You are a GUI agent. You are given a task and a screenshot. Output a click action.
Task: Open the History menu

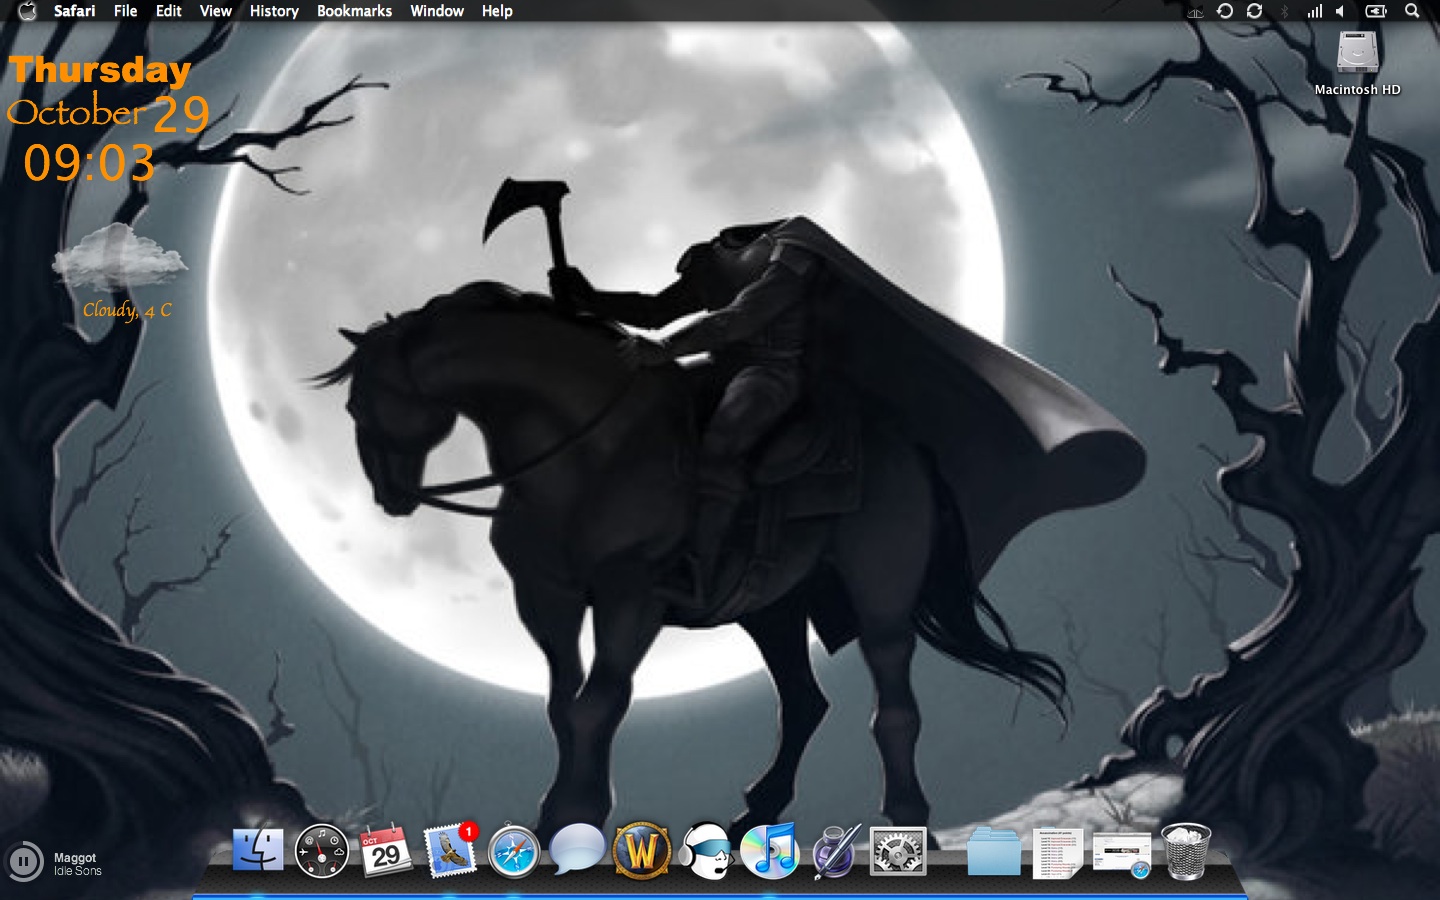274,11
